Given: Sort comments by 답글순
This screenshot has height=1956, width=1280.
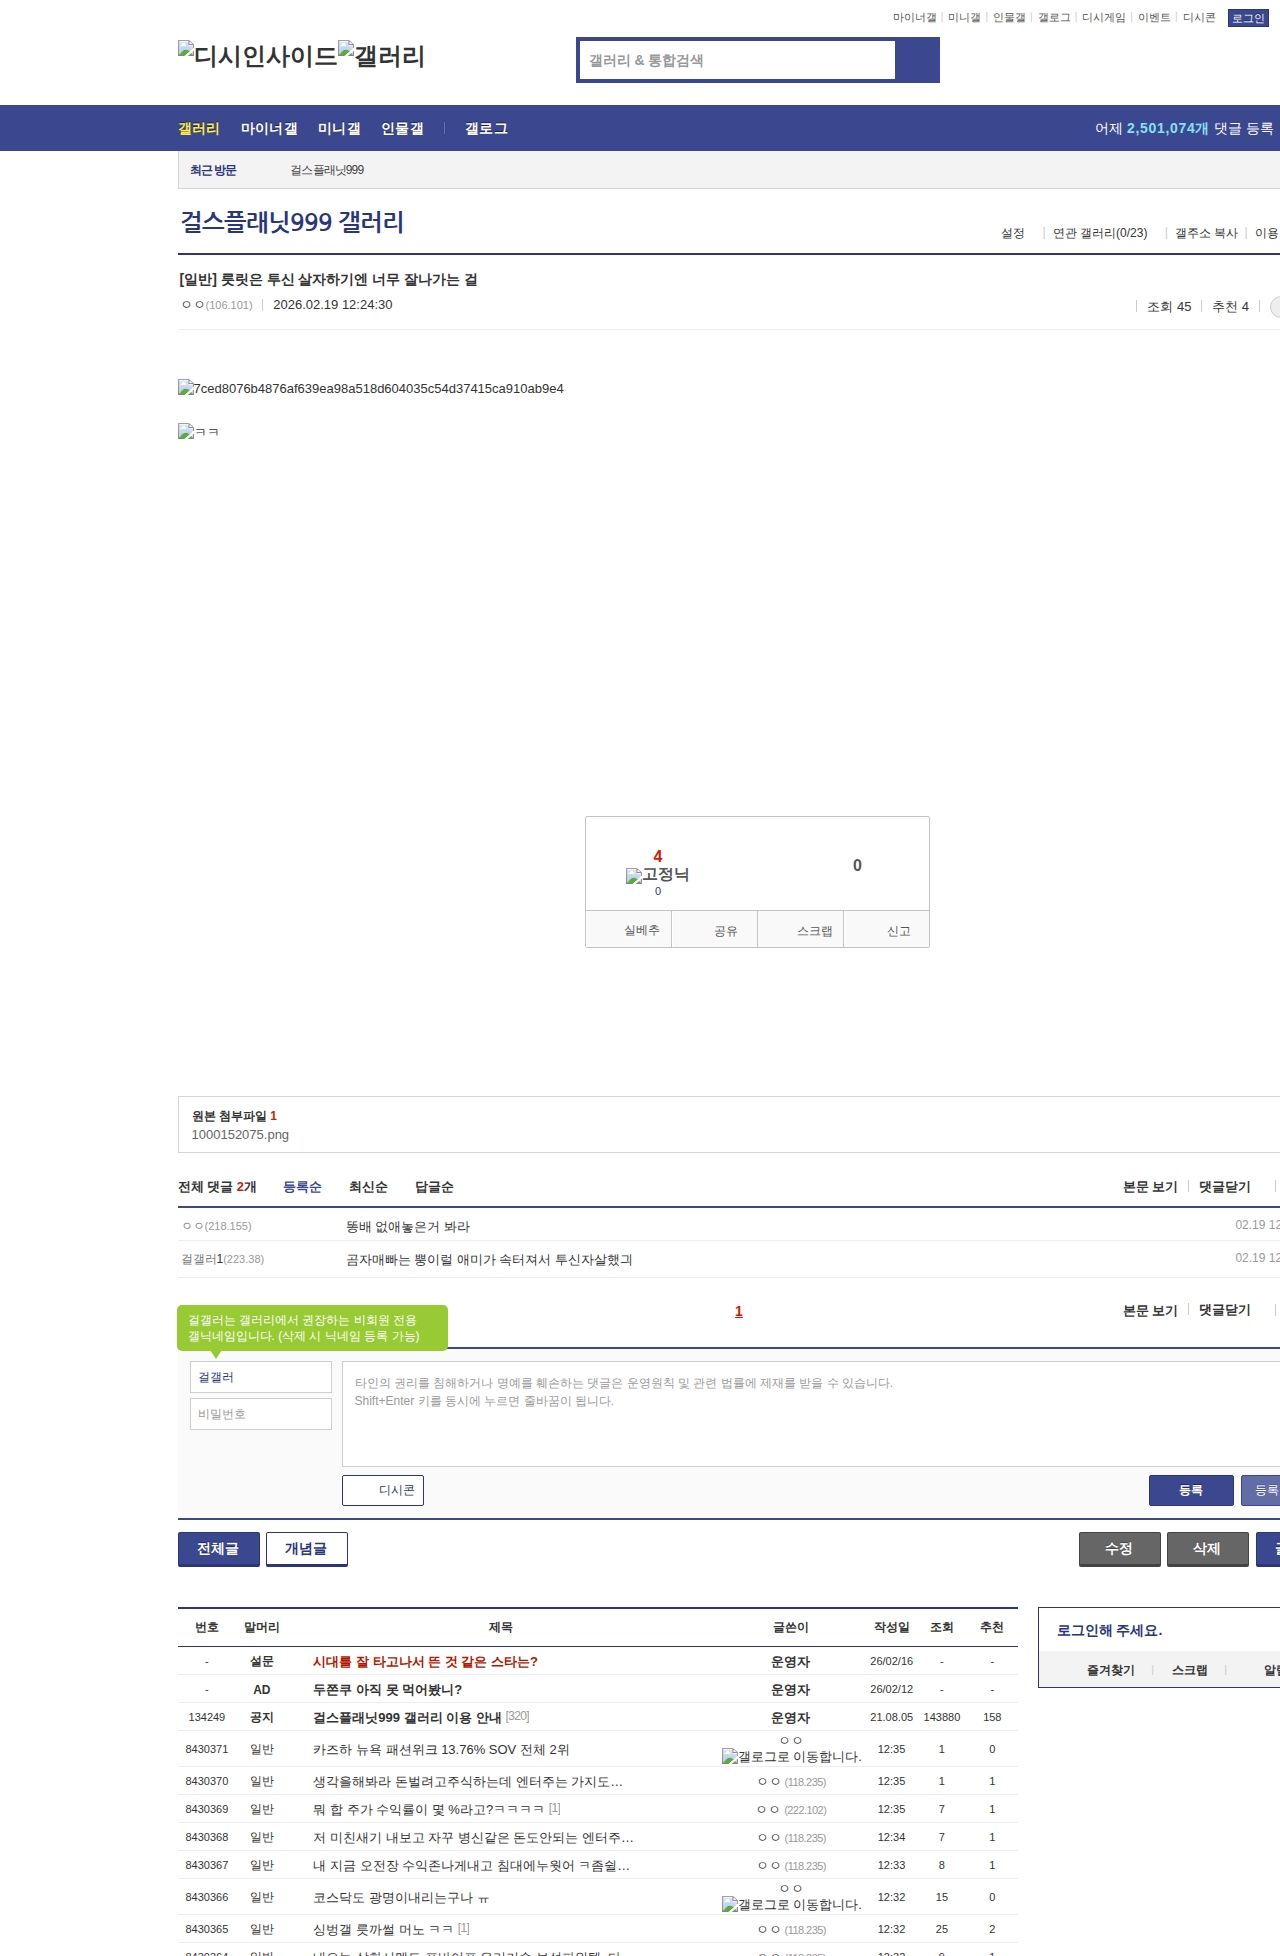Looking at the screenshot, I should (434, 1187).
